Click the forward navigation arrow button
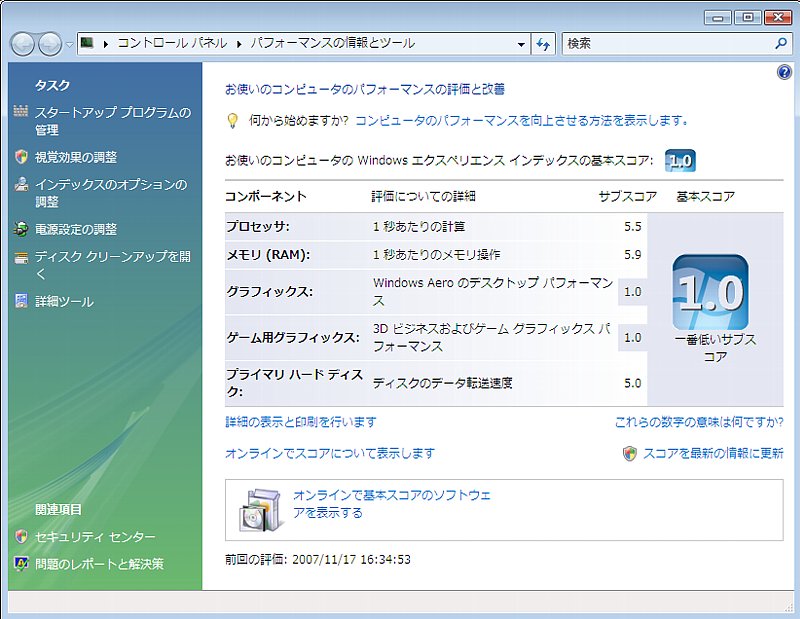Viewport: 800px width, 619px height. tap(49, 44)
